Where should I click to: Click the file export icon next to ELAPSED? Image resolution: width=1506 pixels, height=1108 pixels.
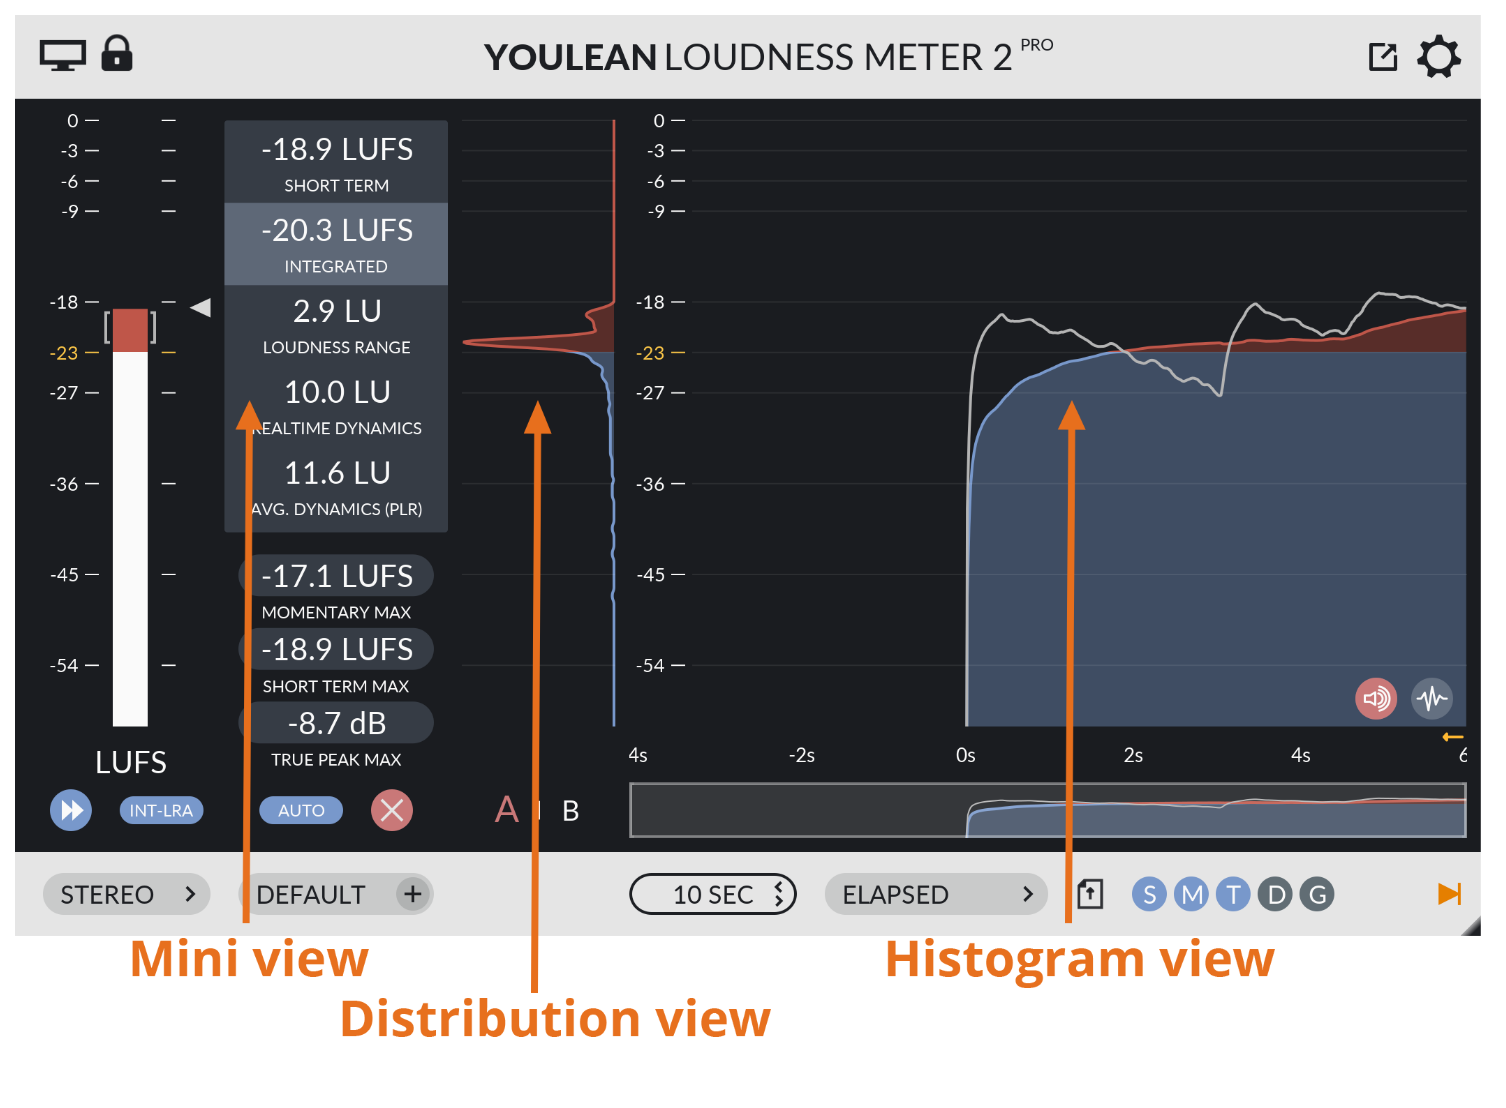(x=1089, y=894)
